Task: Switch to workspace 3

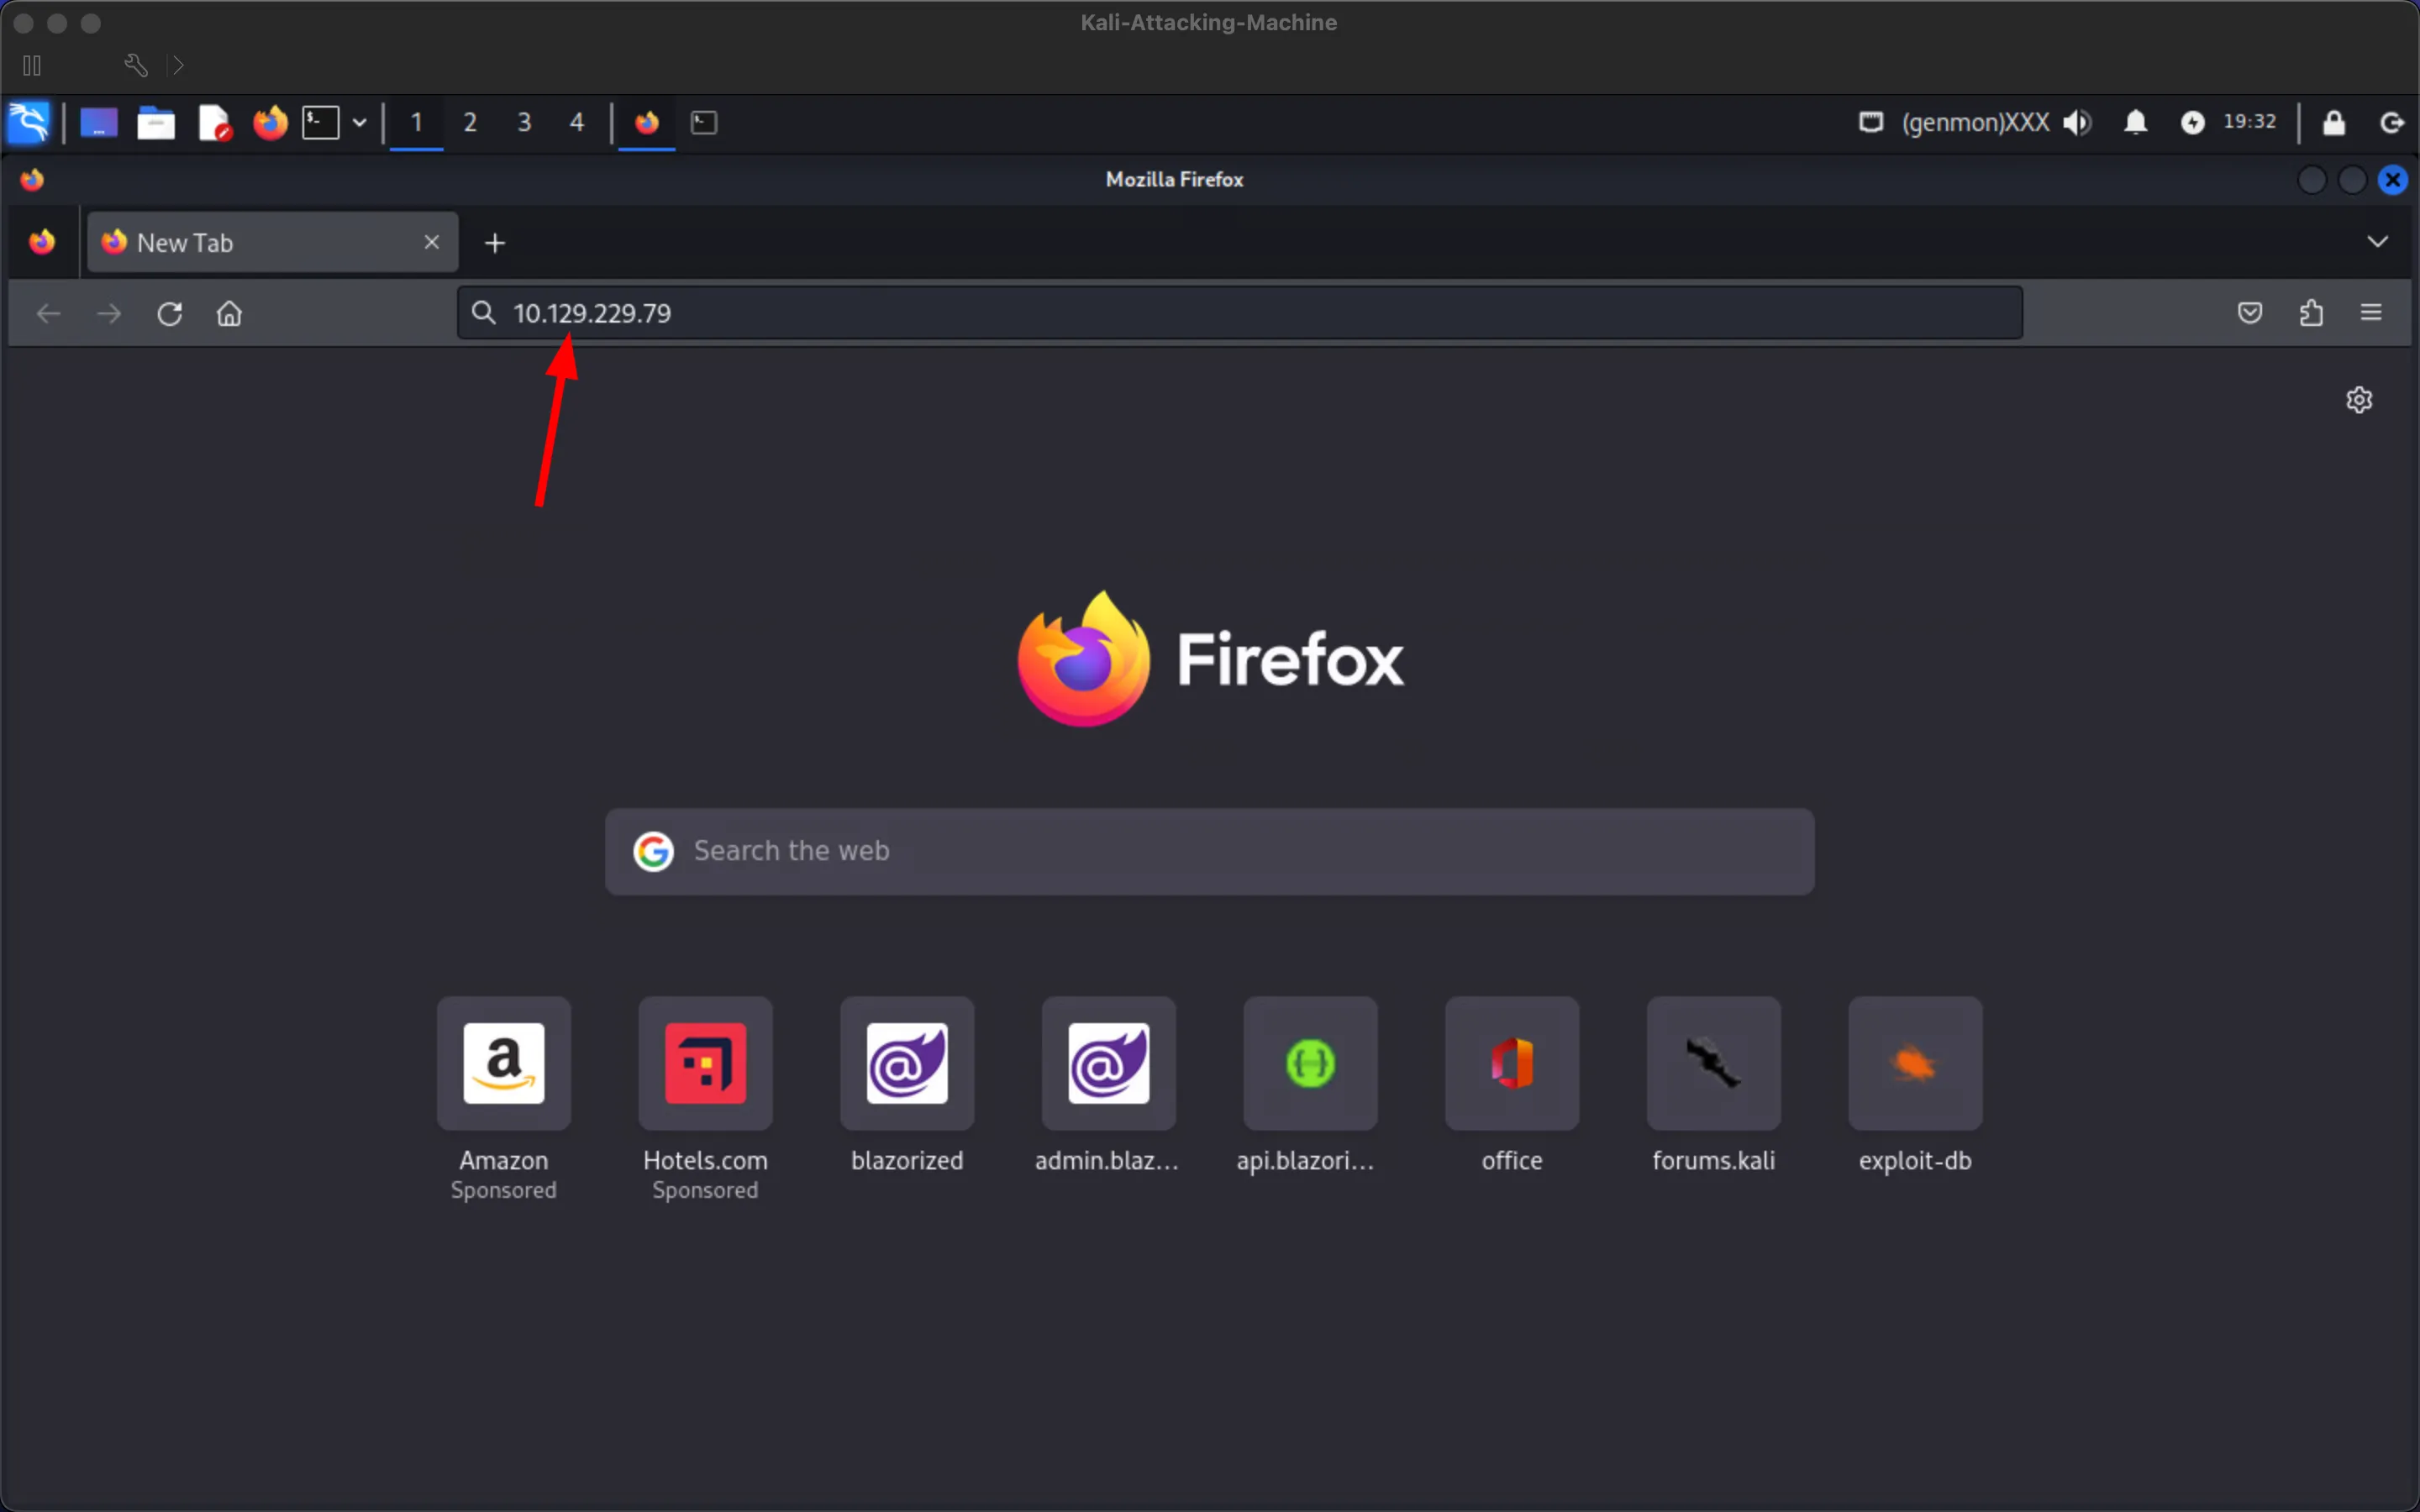Action: (x=524, y=122)
